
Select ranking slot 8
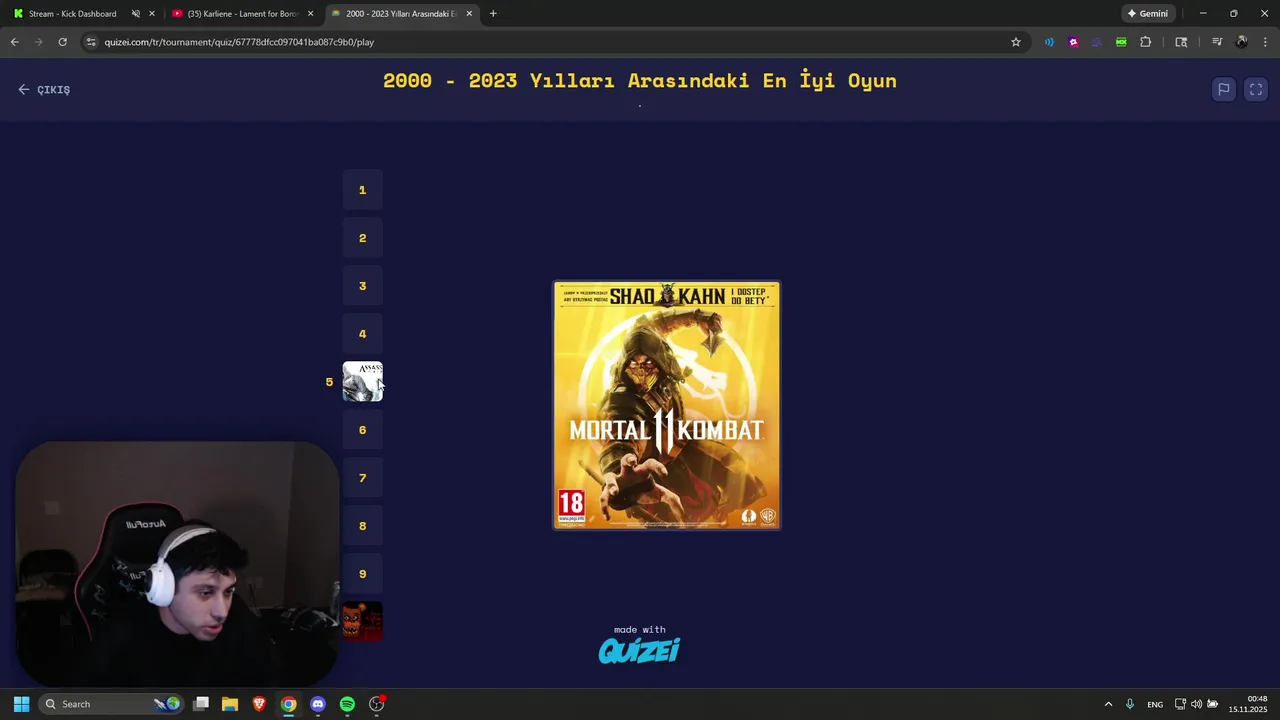(x=363, y=526)
